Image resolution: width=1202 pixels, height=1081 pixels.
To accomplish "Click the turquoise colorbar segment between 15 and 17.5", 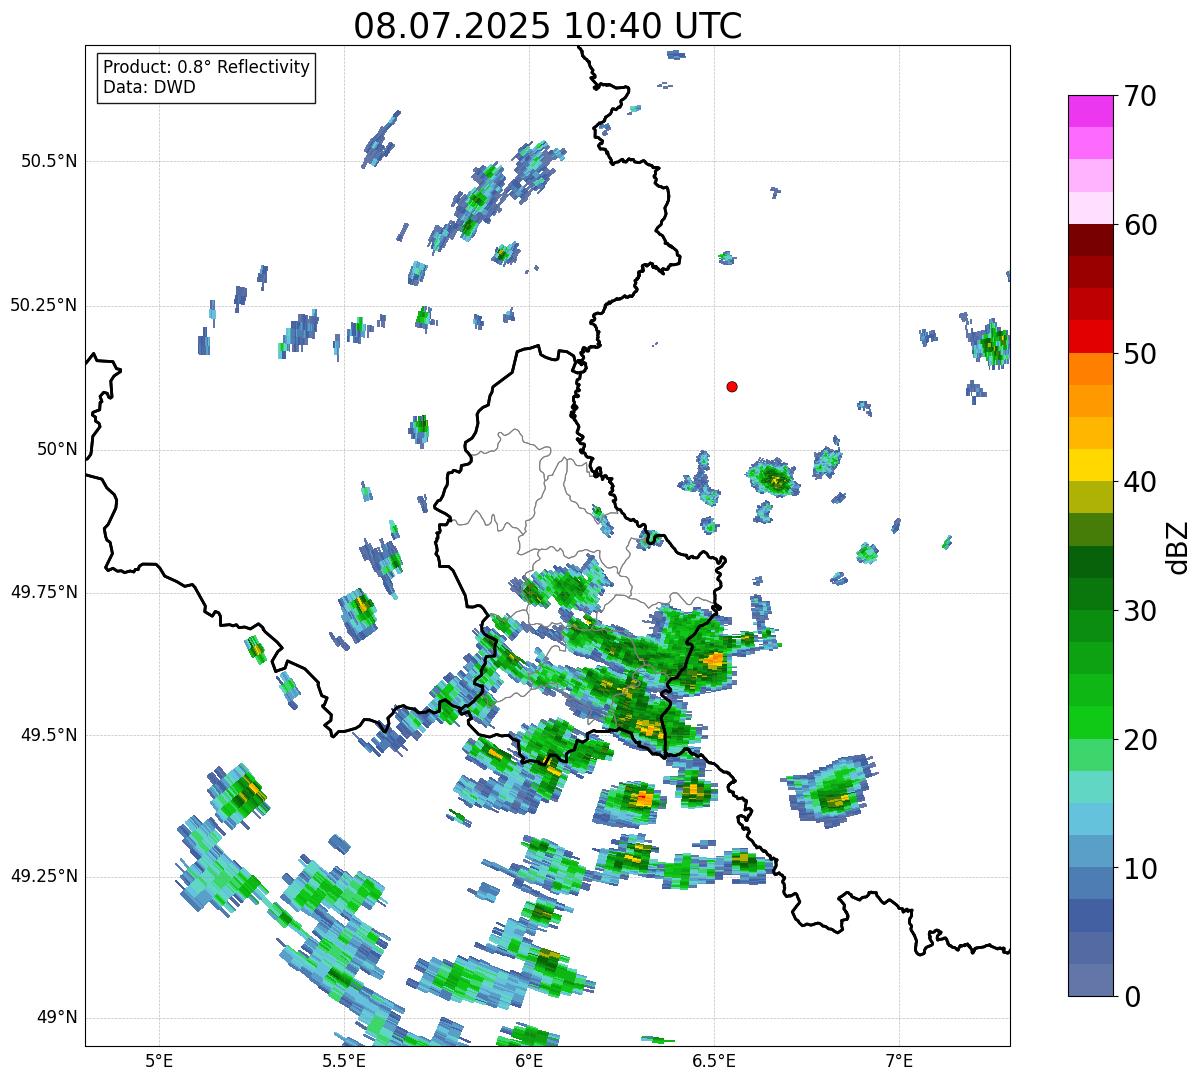I will point(1090,787).
